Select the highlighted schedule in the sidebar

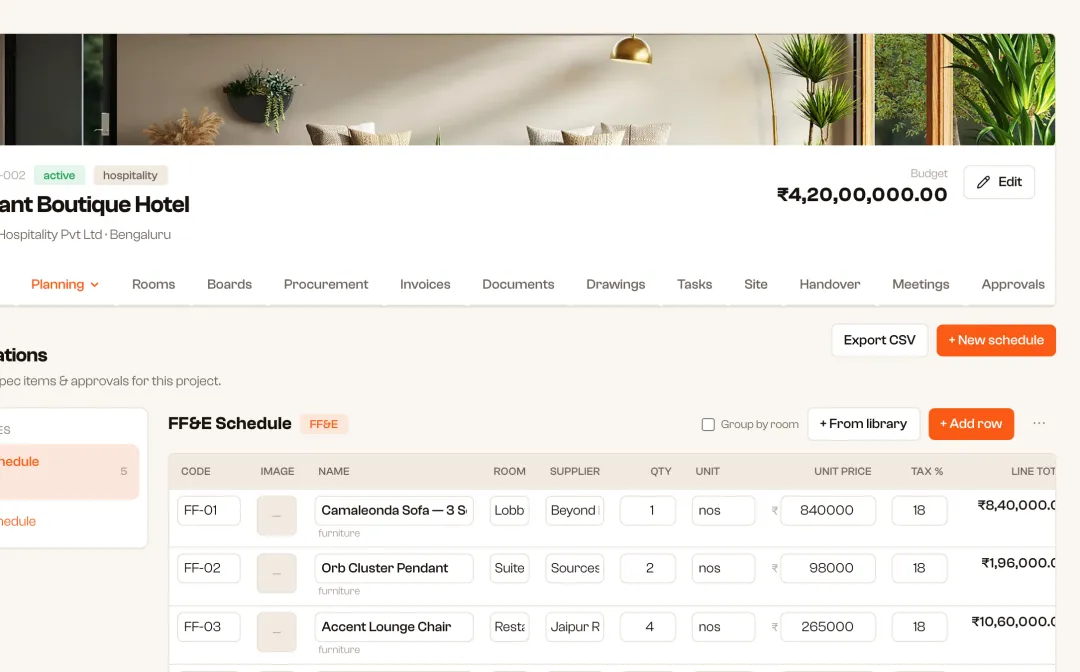coord(69,472)
